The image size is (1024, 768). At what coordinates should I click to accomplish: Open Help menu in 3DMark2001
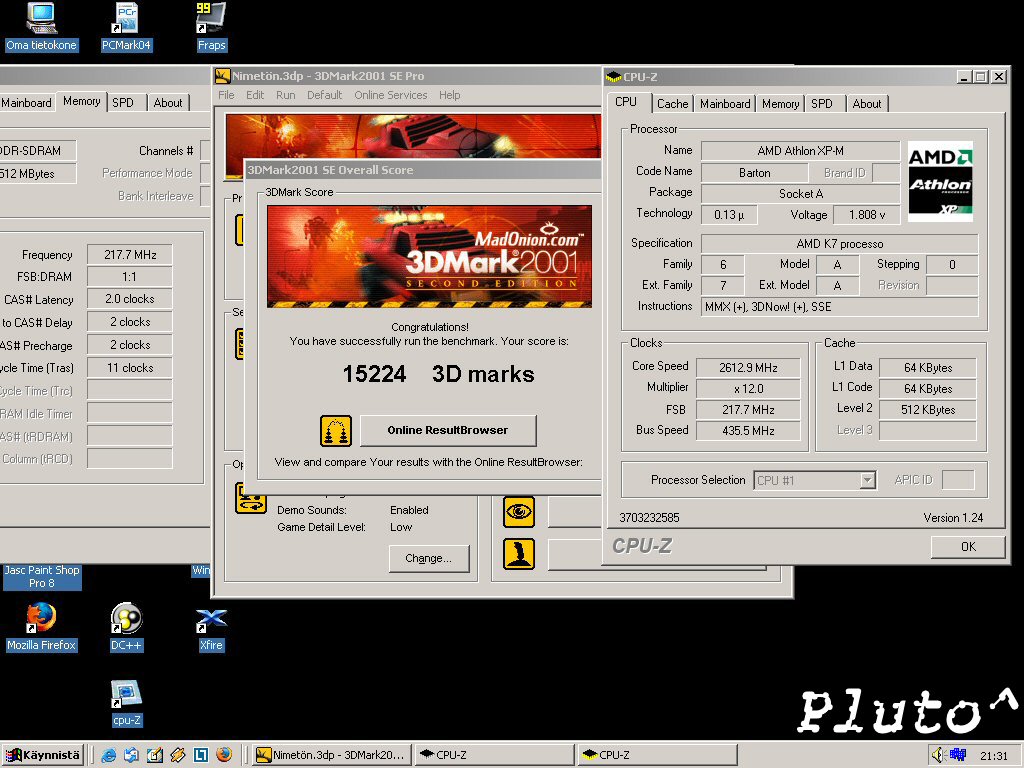(x=449, y=95)
